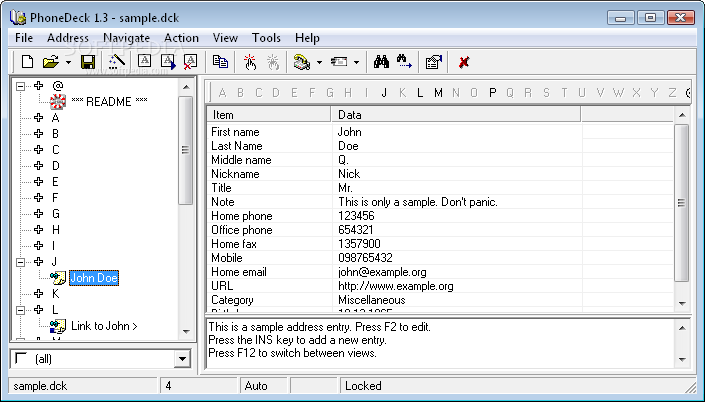Click 'Auto' in the status bar
The image size is (705, 402).
[x=256, y=386]
